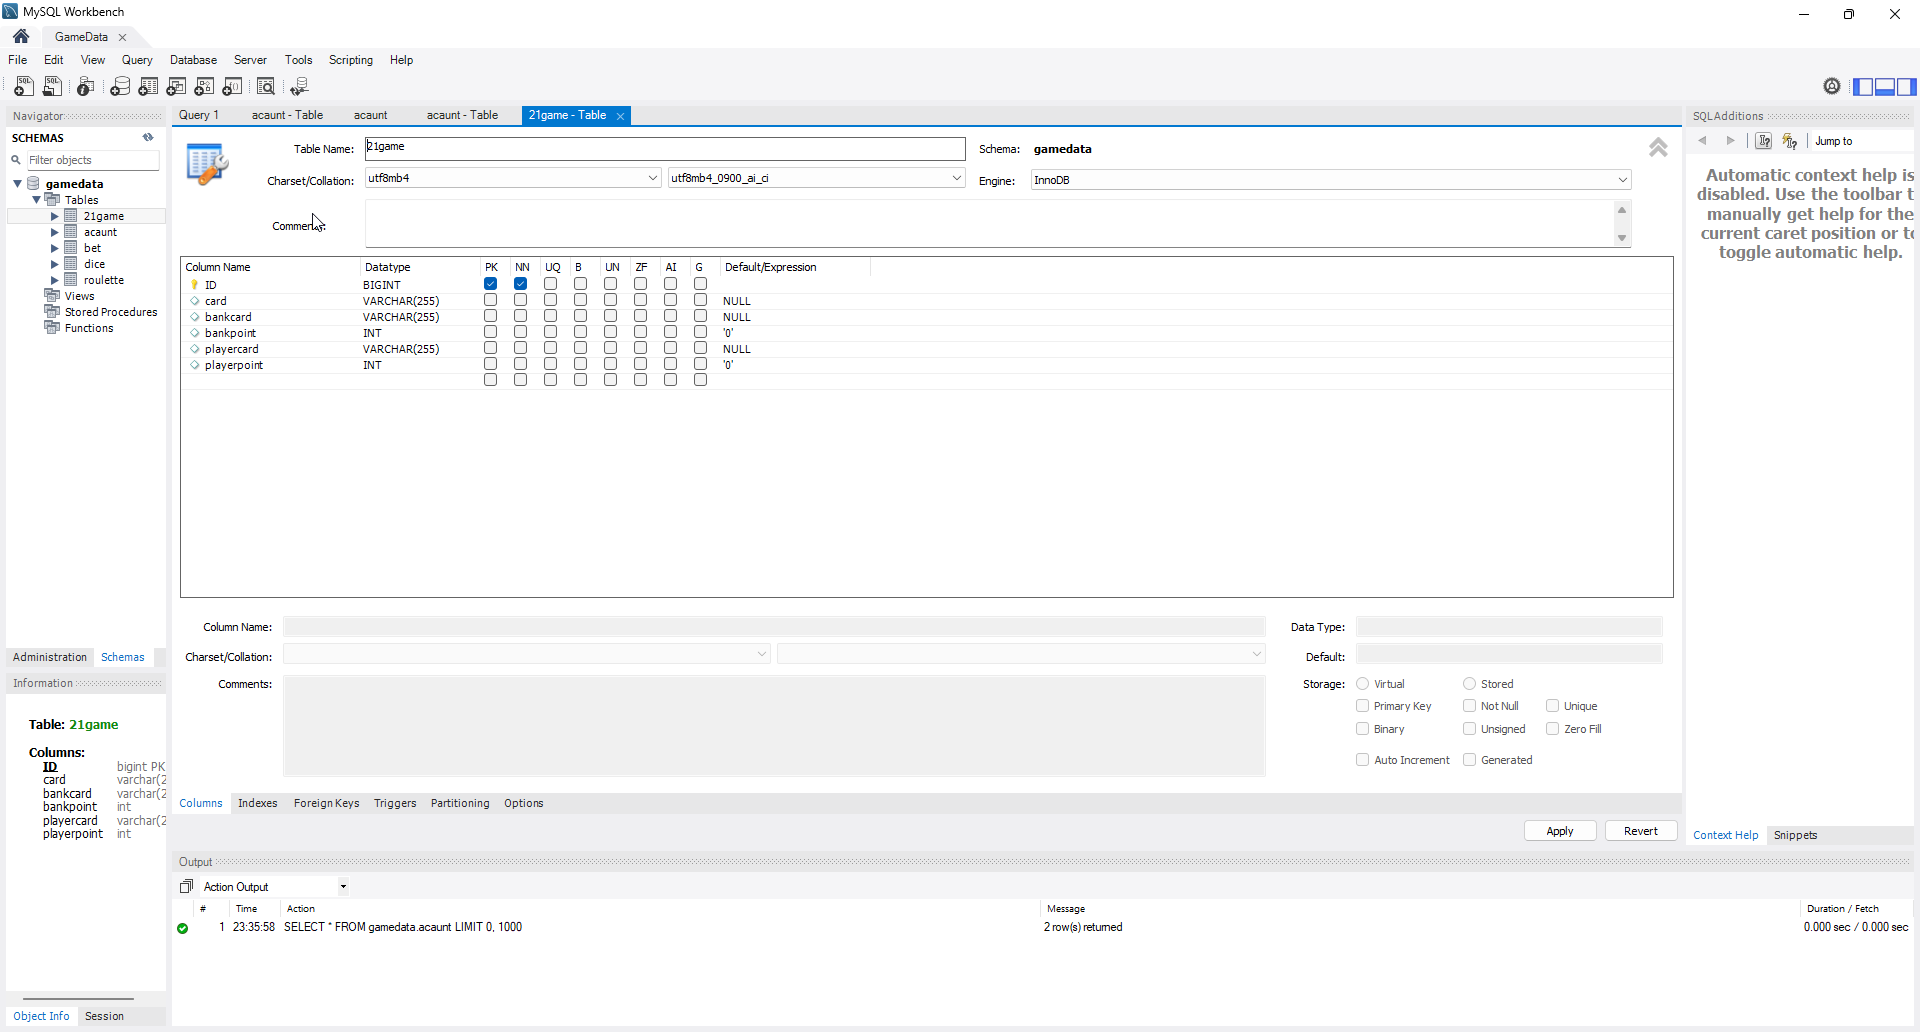This screenshot has width=1920, height=1032.
Task: Toggle the left sidebar panel visibility
Action: click(1863, 87)
